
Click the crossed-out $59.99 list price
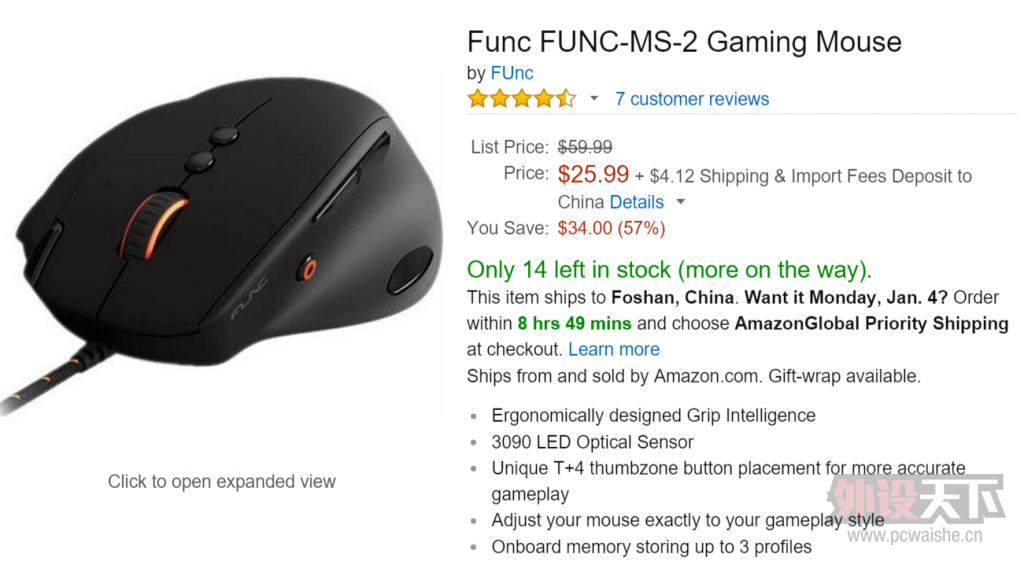[585, 147]
